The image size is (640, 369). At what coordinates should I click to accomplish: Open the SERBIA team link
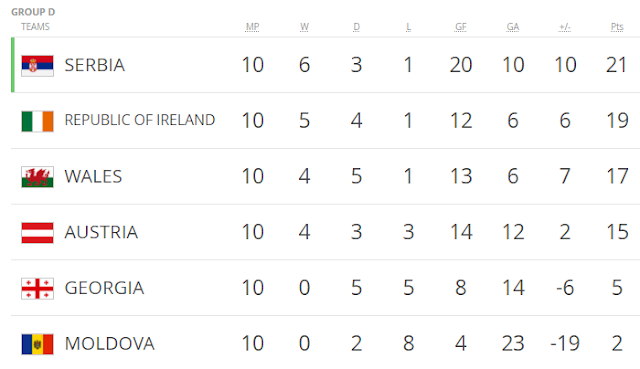[95, 65]
